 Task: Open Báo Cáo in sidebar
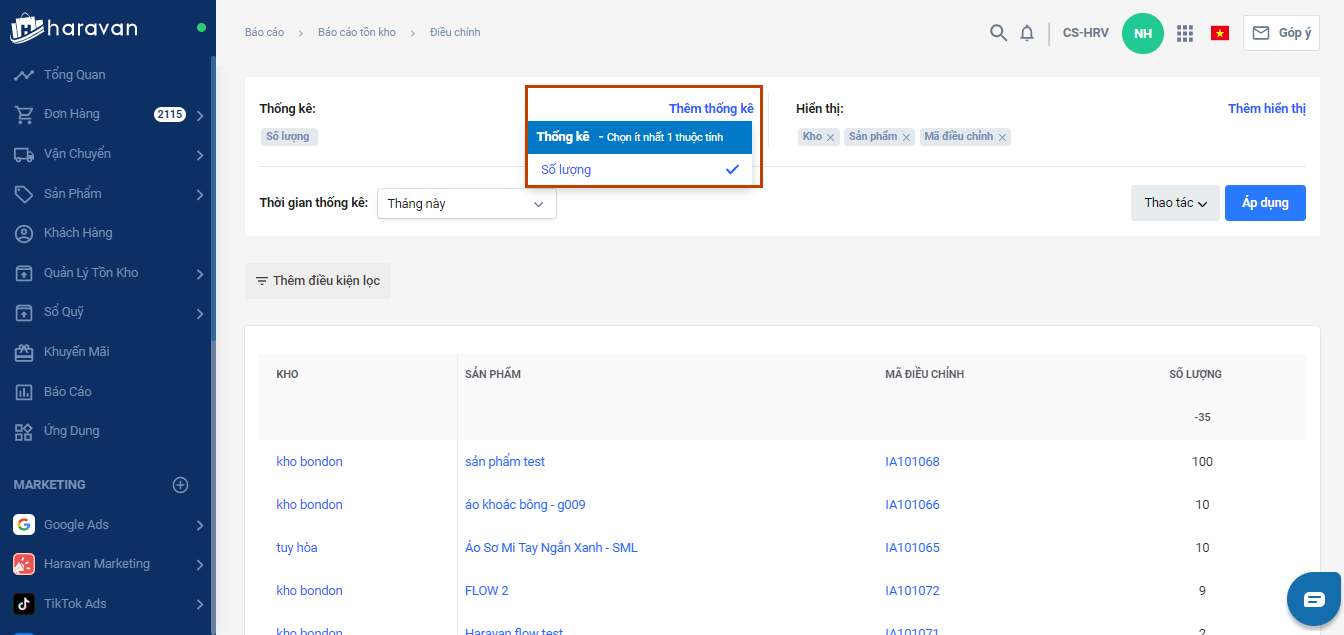67,392
